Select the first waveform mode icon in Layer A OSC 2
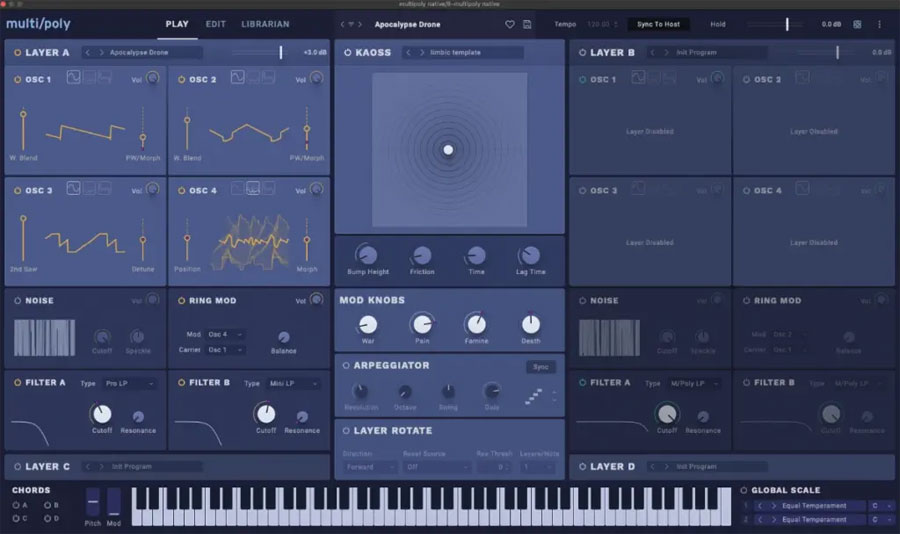This screenshot has width=900, height=534. click(x=237, y=76)
